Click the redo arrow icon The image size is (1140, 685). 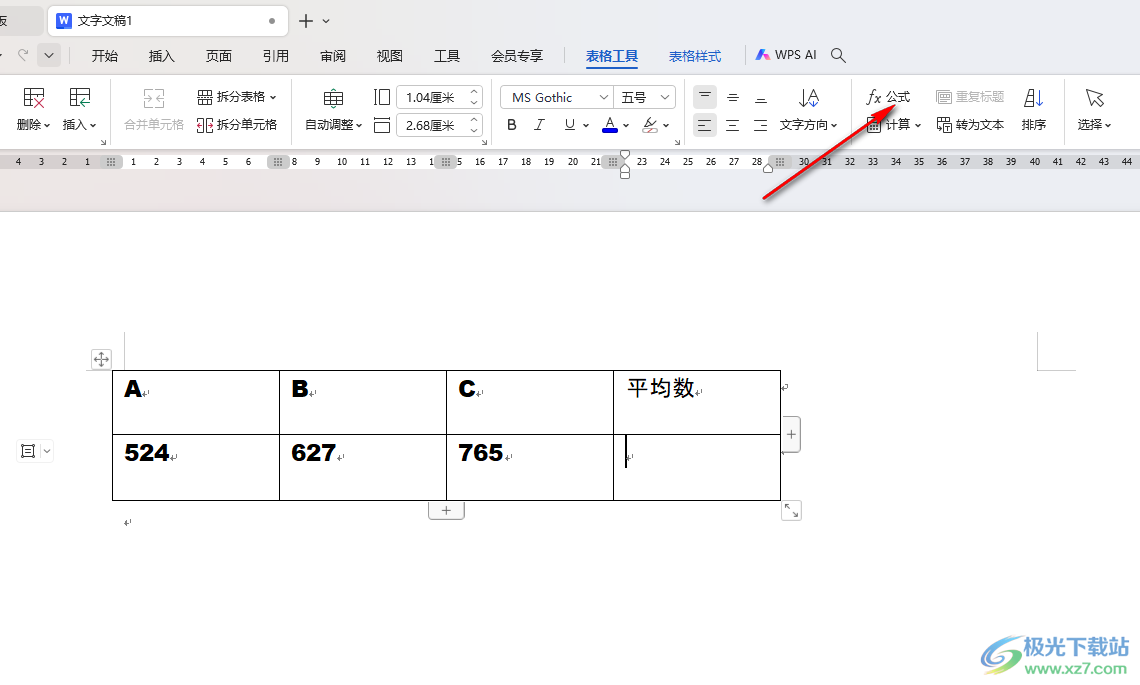[x=23, y=55]
